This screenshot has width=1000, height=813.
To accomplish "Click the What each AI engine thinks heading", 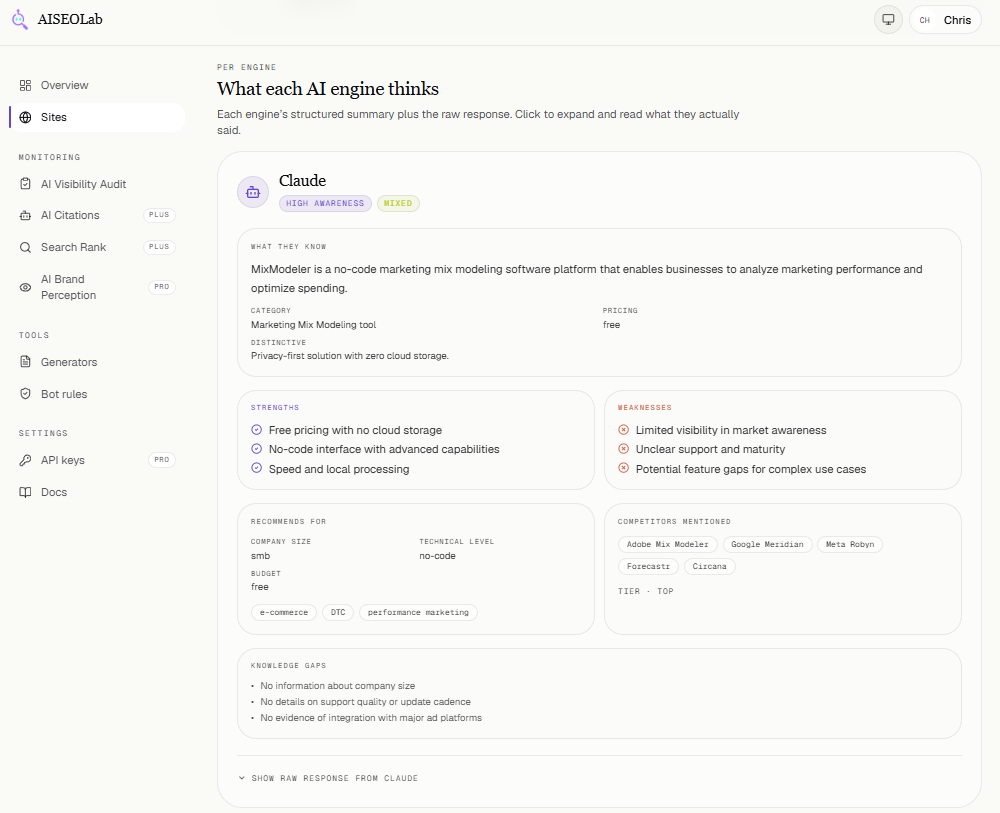I will click(x=328, y=89).
